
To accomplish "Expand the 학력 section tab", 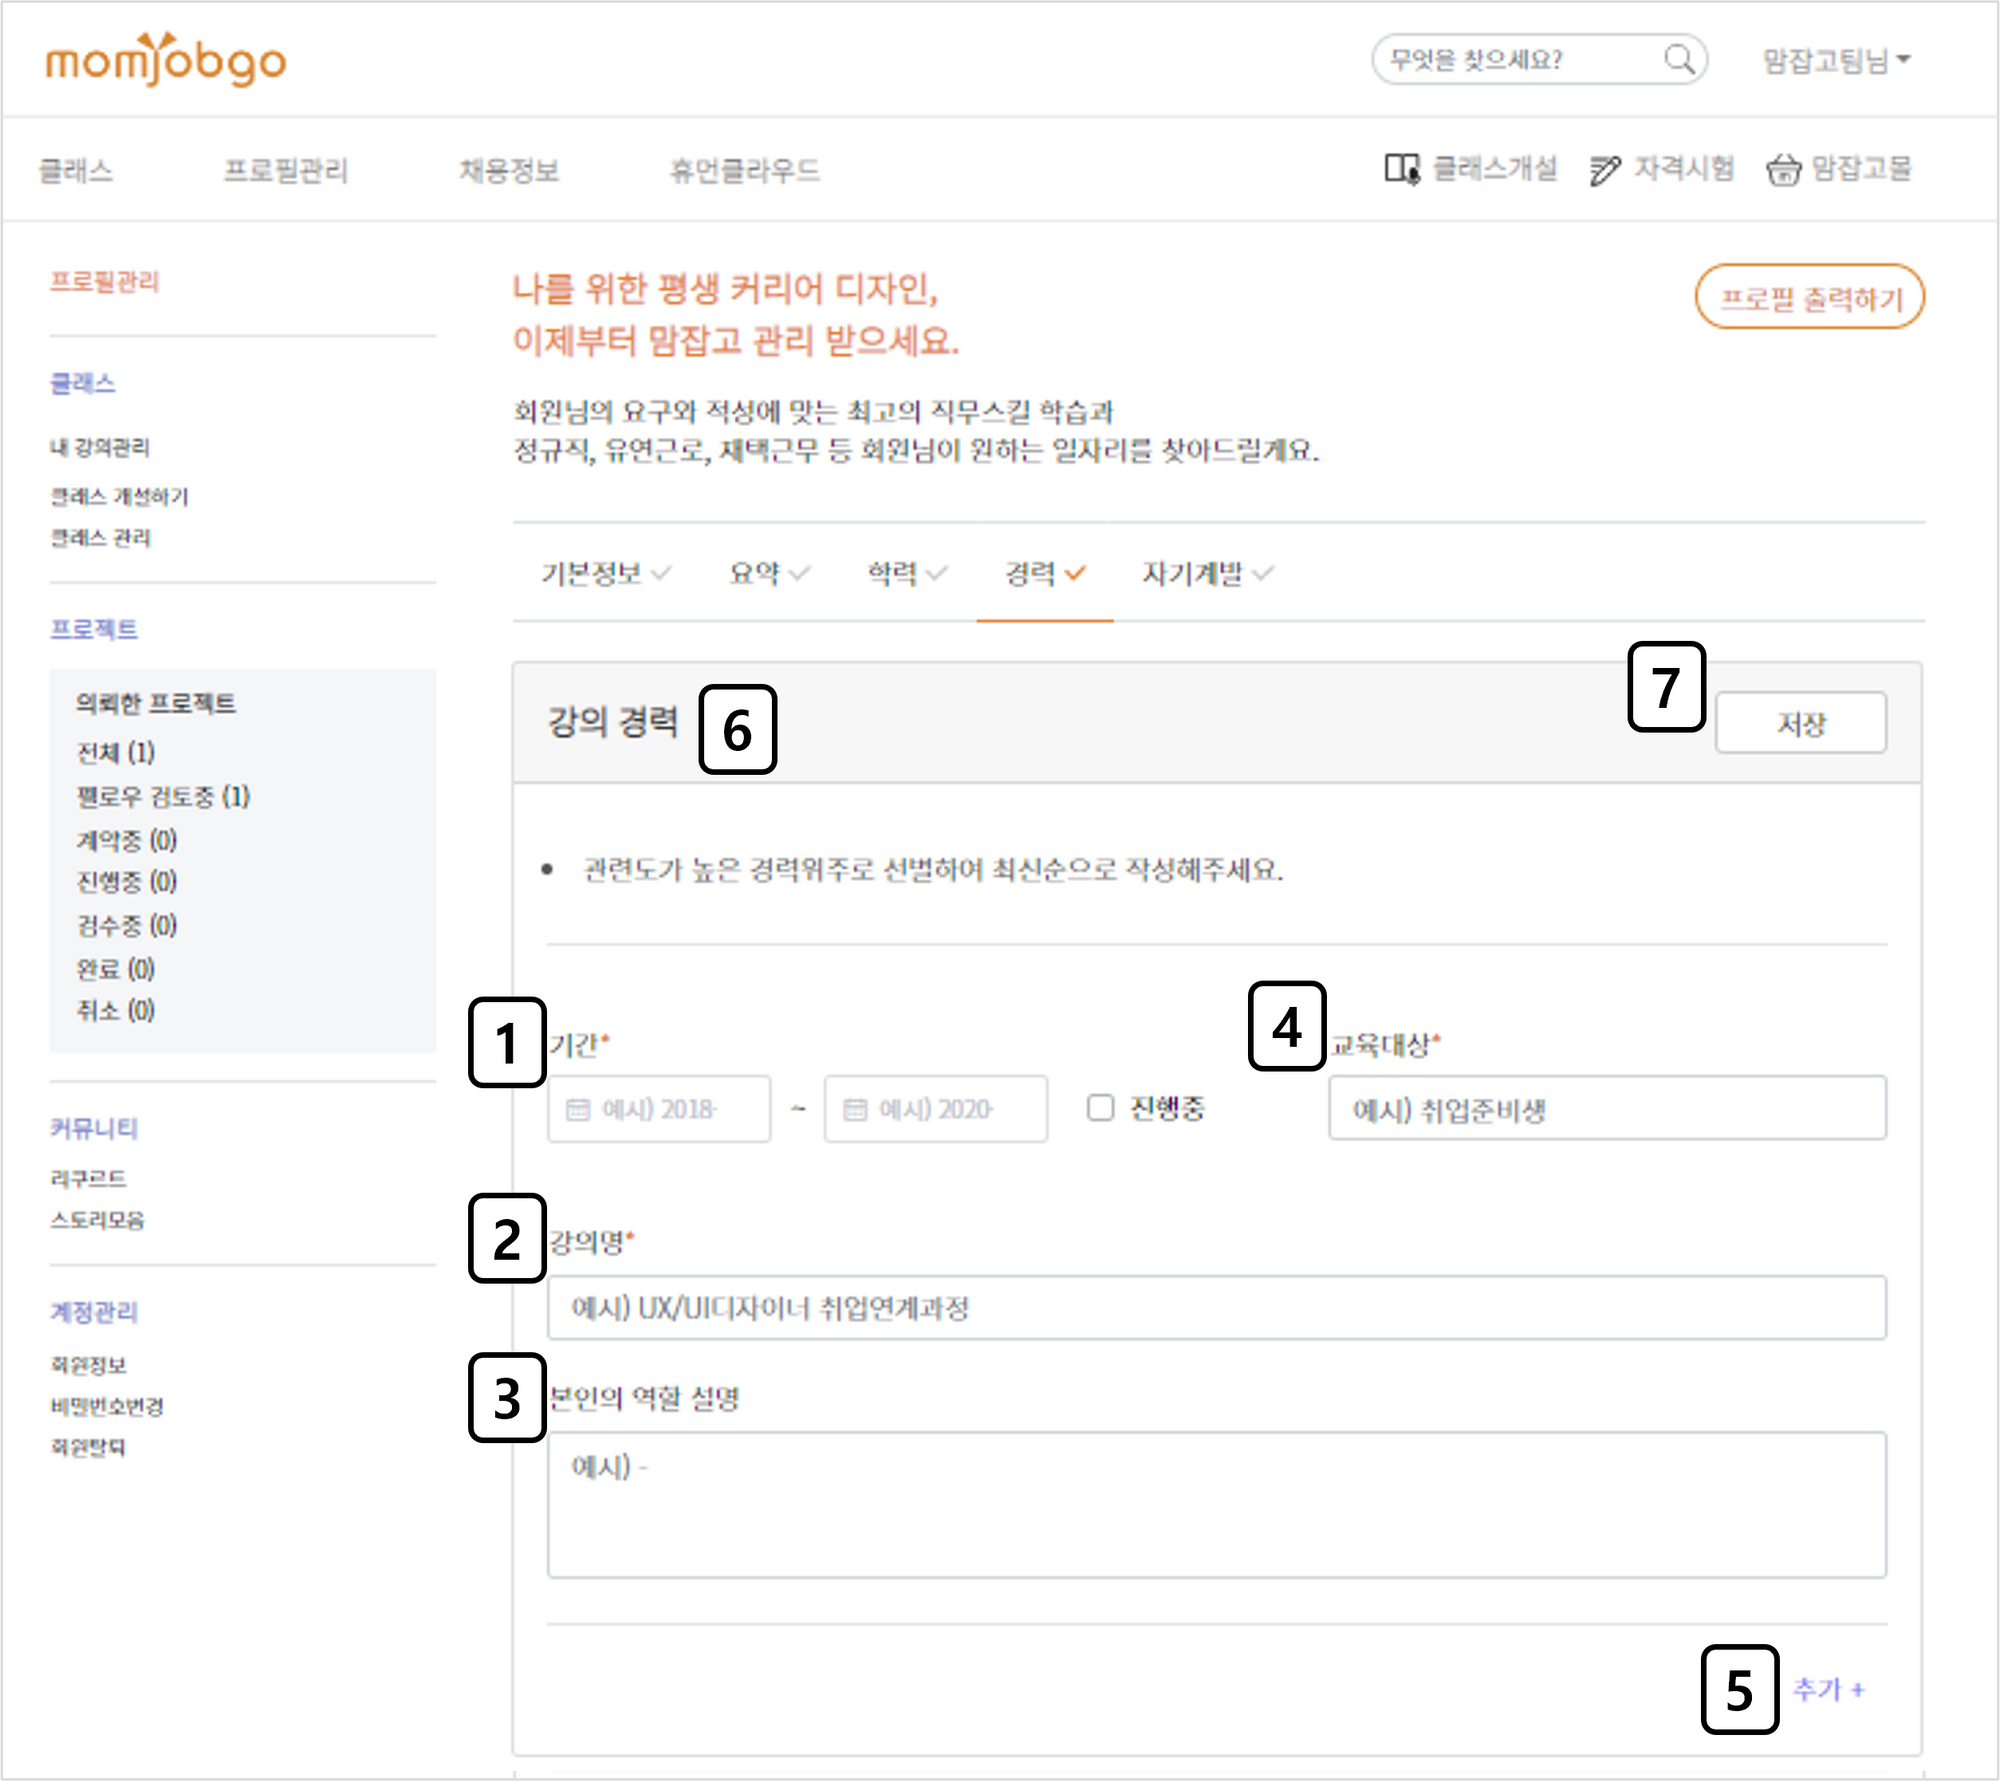I will click(905, 574).
